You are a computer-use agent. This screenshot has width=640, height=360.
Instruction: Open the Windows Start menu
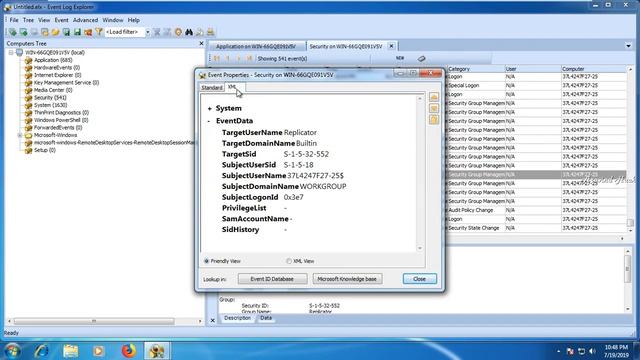(x=13, y=351)
